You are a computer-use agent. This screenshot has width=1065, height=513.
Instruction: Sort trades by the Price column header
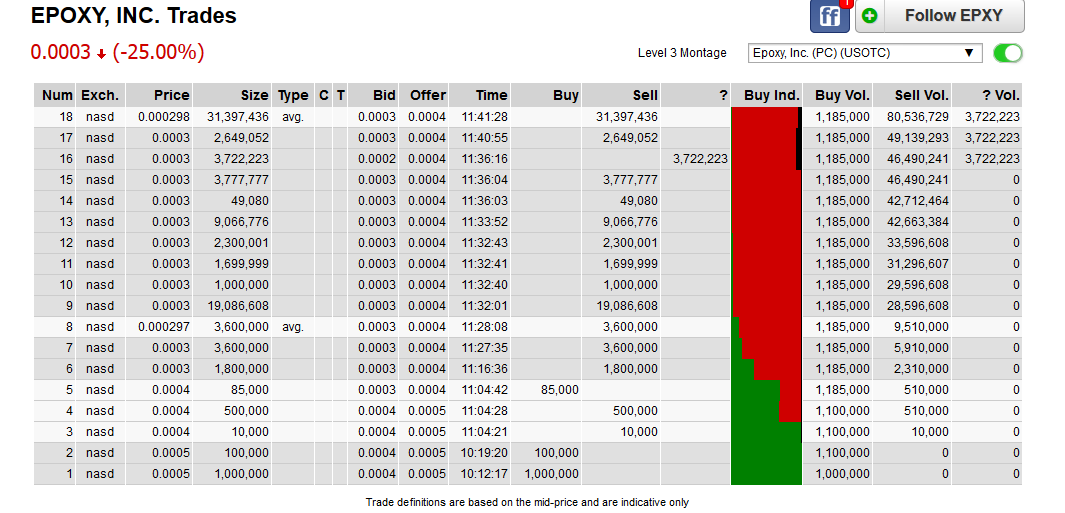click(171, 95)
